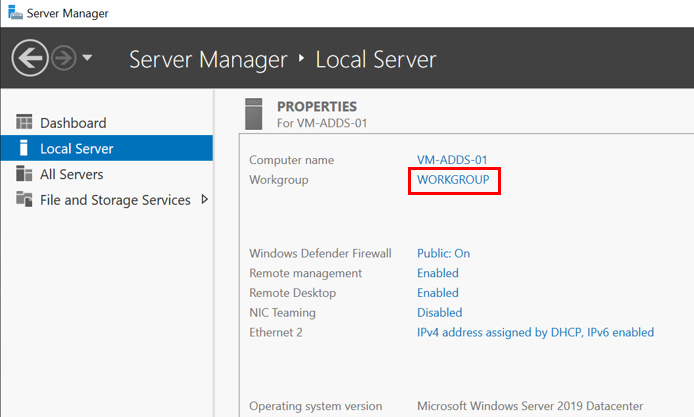694x417 pixels.
Task: Expand File and Storage Services arrow
Action: [x=204, y=199]
